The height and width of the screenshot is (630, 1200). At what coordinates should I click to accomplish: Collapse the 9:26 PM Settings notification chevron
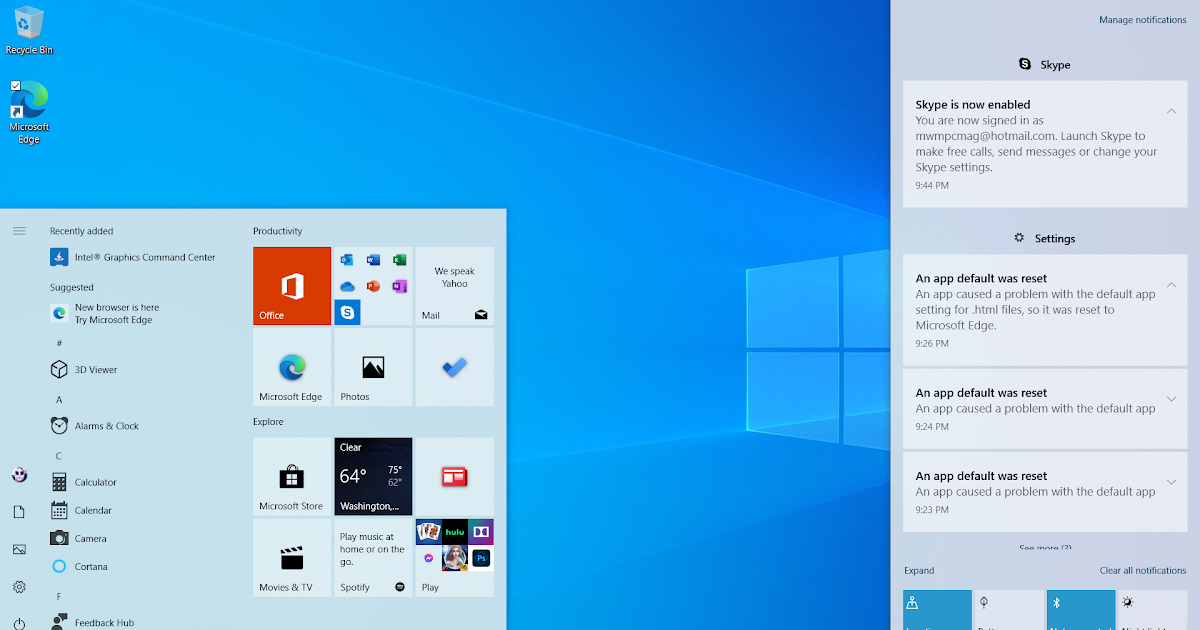pos(1171,285)
